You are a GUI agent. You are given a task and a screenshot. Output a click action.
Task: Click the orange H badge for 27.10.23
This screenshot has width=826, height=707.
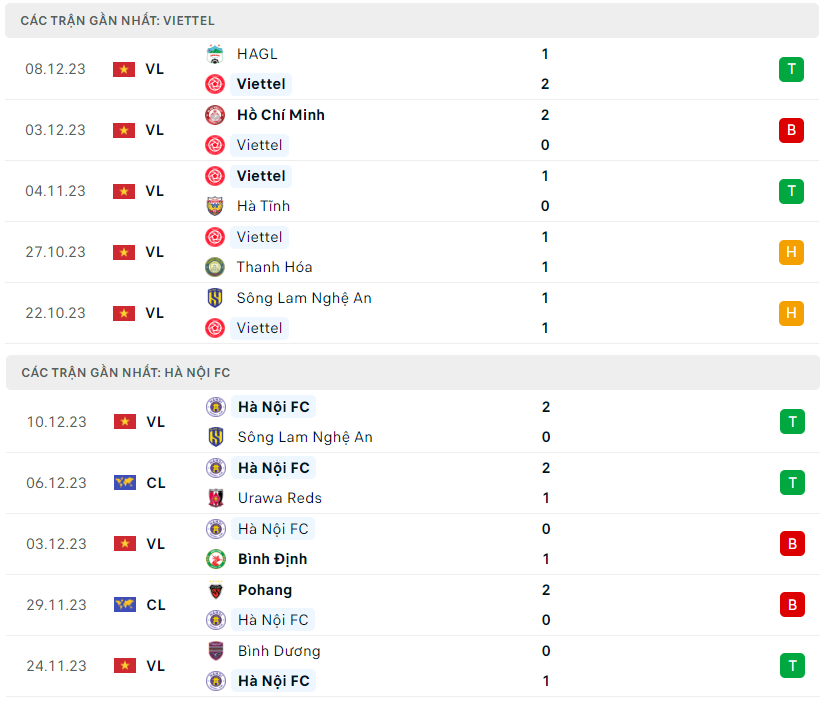791,252
